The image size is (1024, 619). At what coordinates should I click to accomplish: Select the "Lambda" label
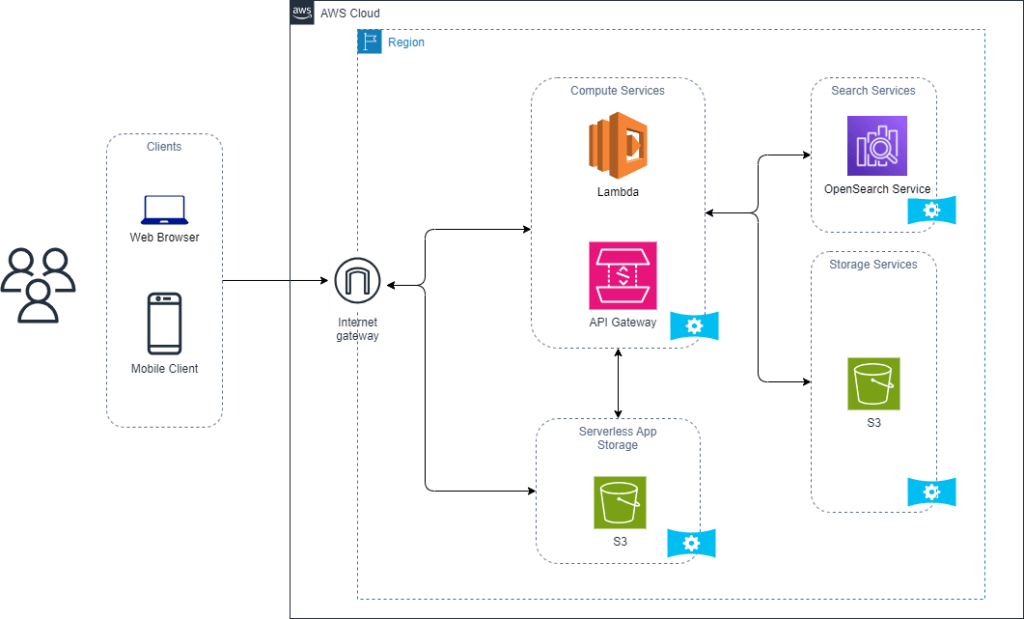[x=618, y=192]
